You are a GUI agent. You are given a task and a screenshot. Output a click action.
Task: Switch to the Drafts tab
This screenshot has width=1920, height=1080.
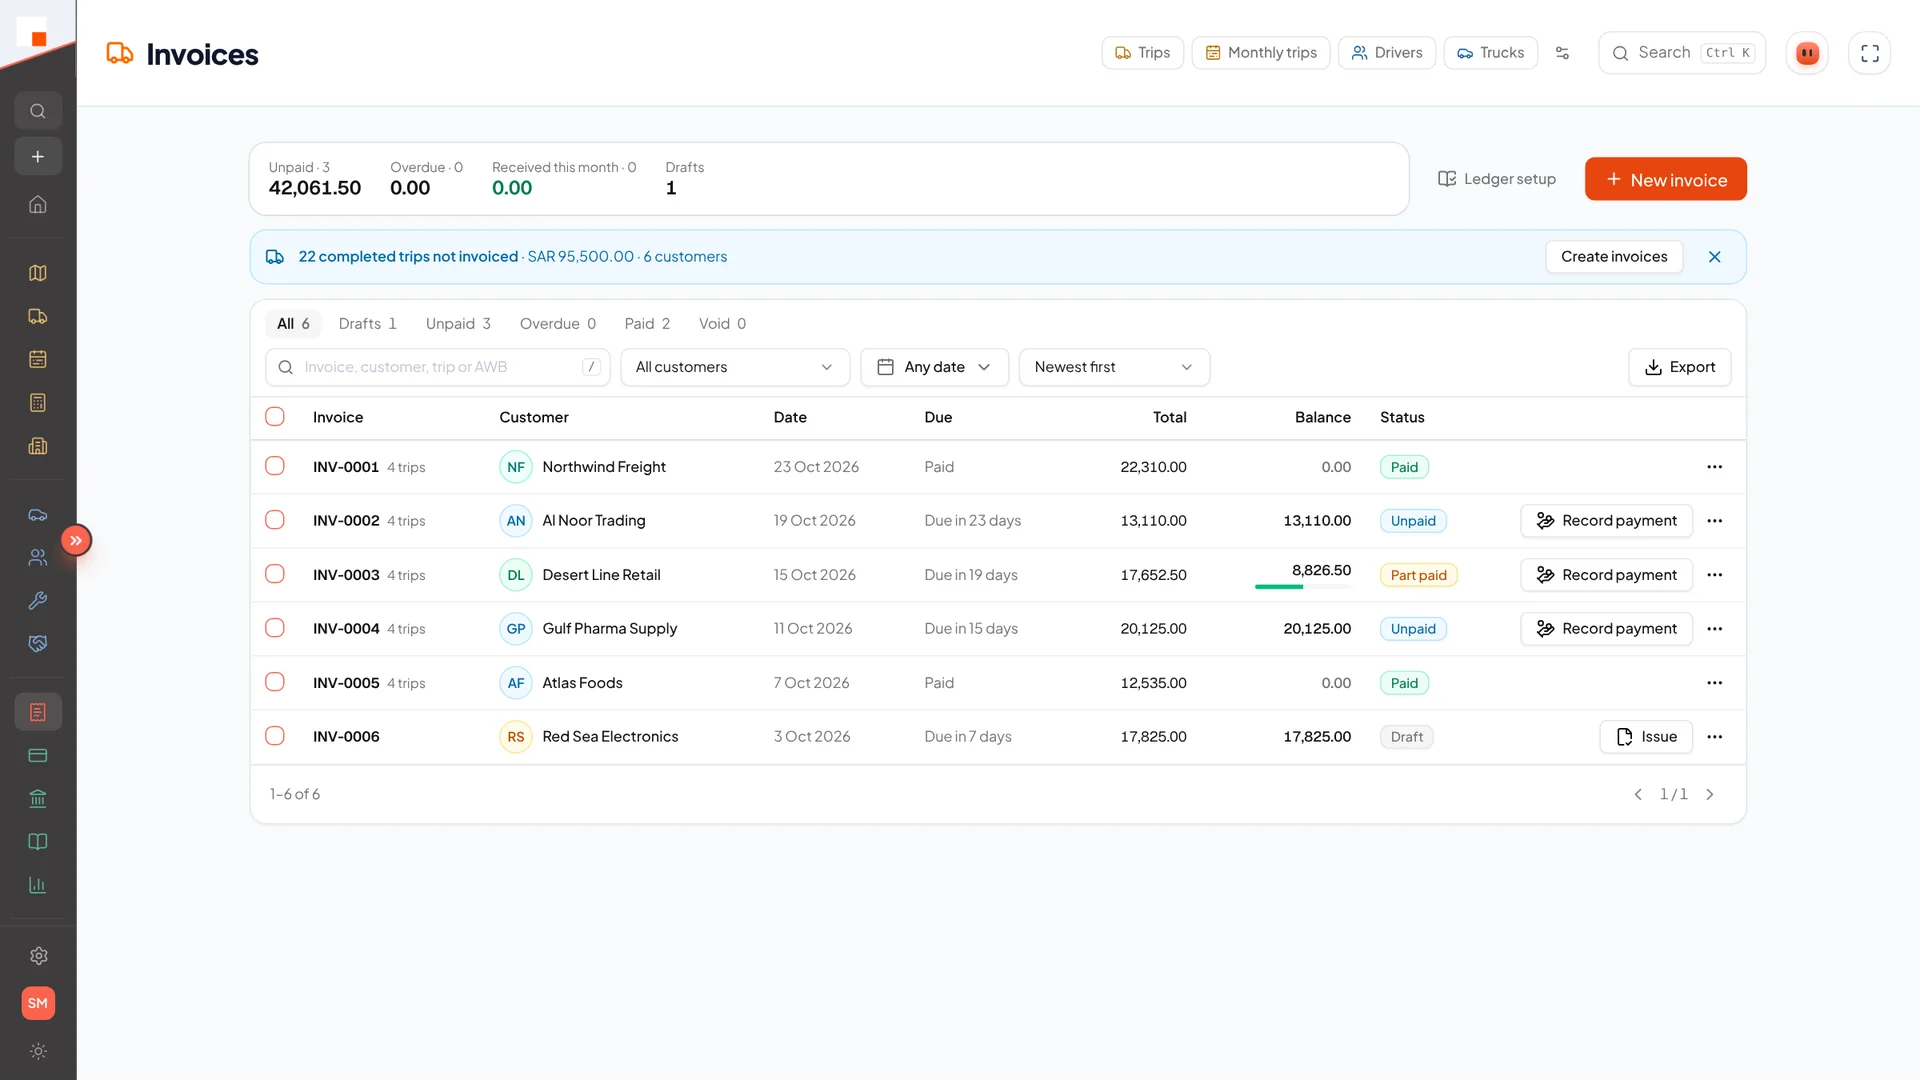(x=368, y=324)
